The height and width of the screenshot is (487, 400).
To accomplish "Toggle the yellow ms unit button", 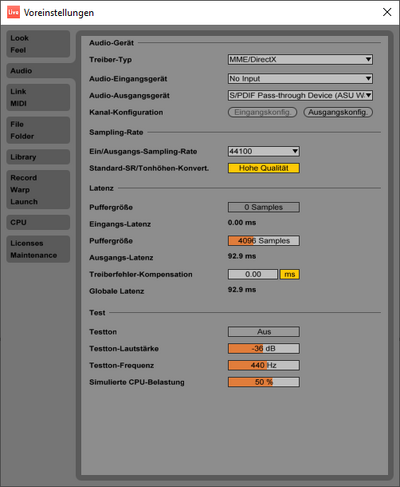I will tap(290, 274).
